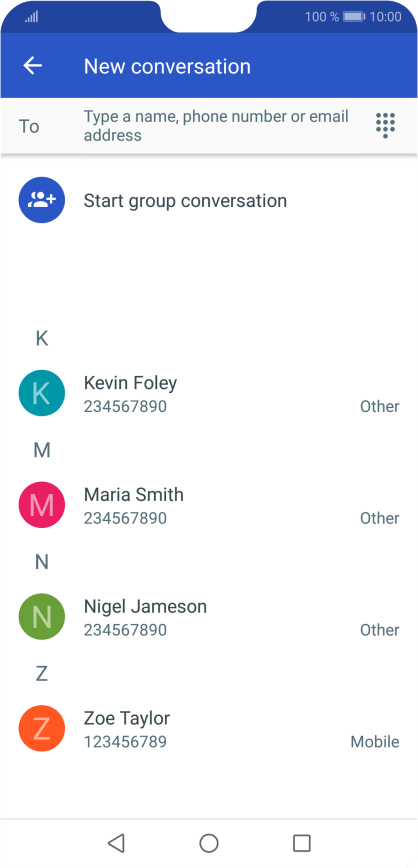Tap the group conversation icon

[x=42, y=200]
